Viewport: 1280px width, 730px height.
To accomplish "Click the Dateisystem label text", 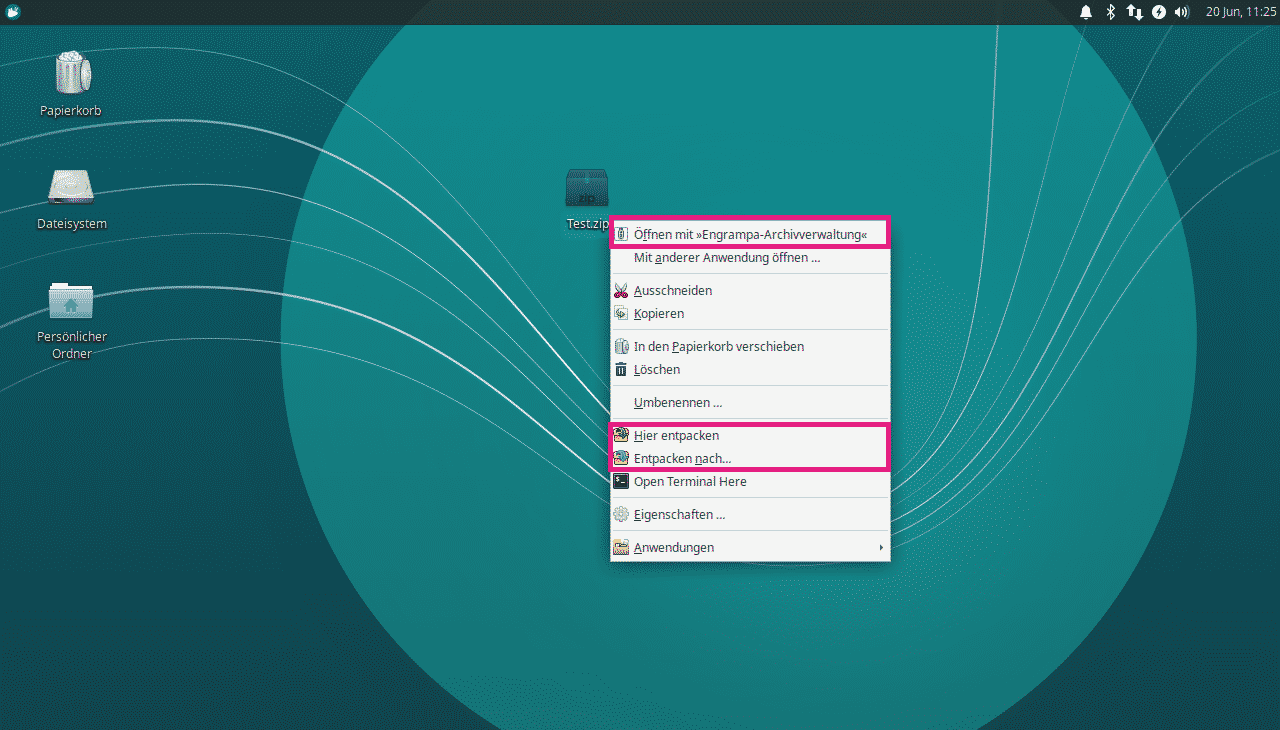I will 72,223.
